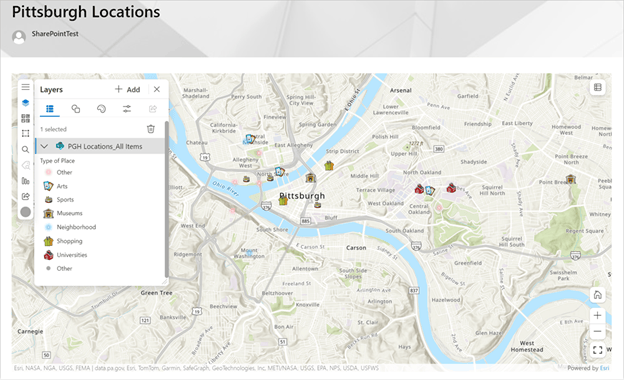The height and width of the screenshot is (380, 624).
Task: Click the 1 selected text
Action: pyautogui.click(x=53, y=129)
